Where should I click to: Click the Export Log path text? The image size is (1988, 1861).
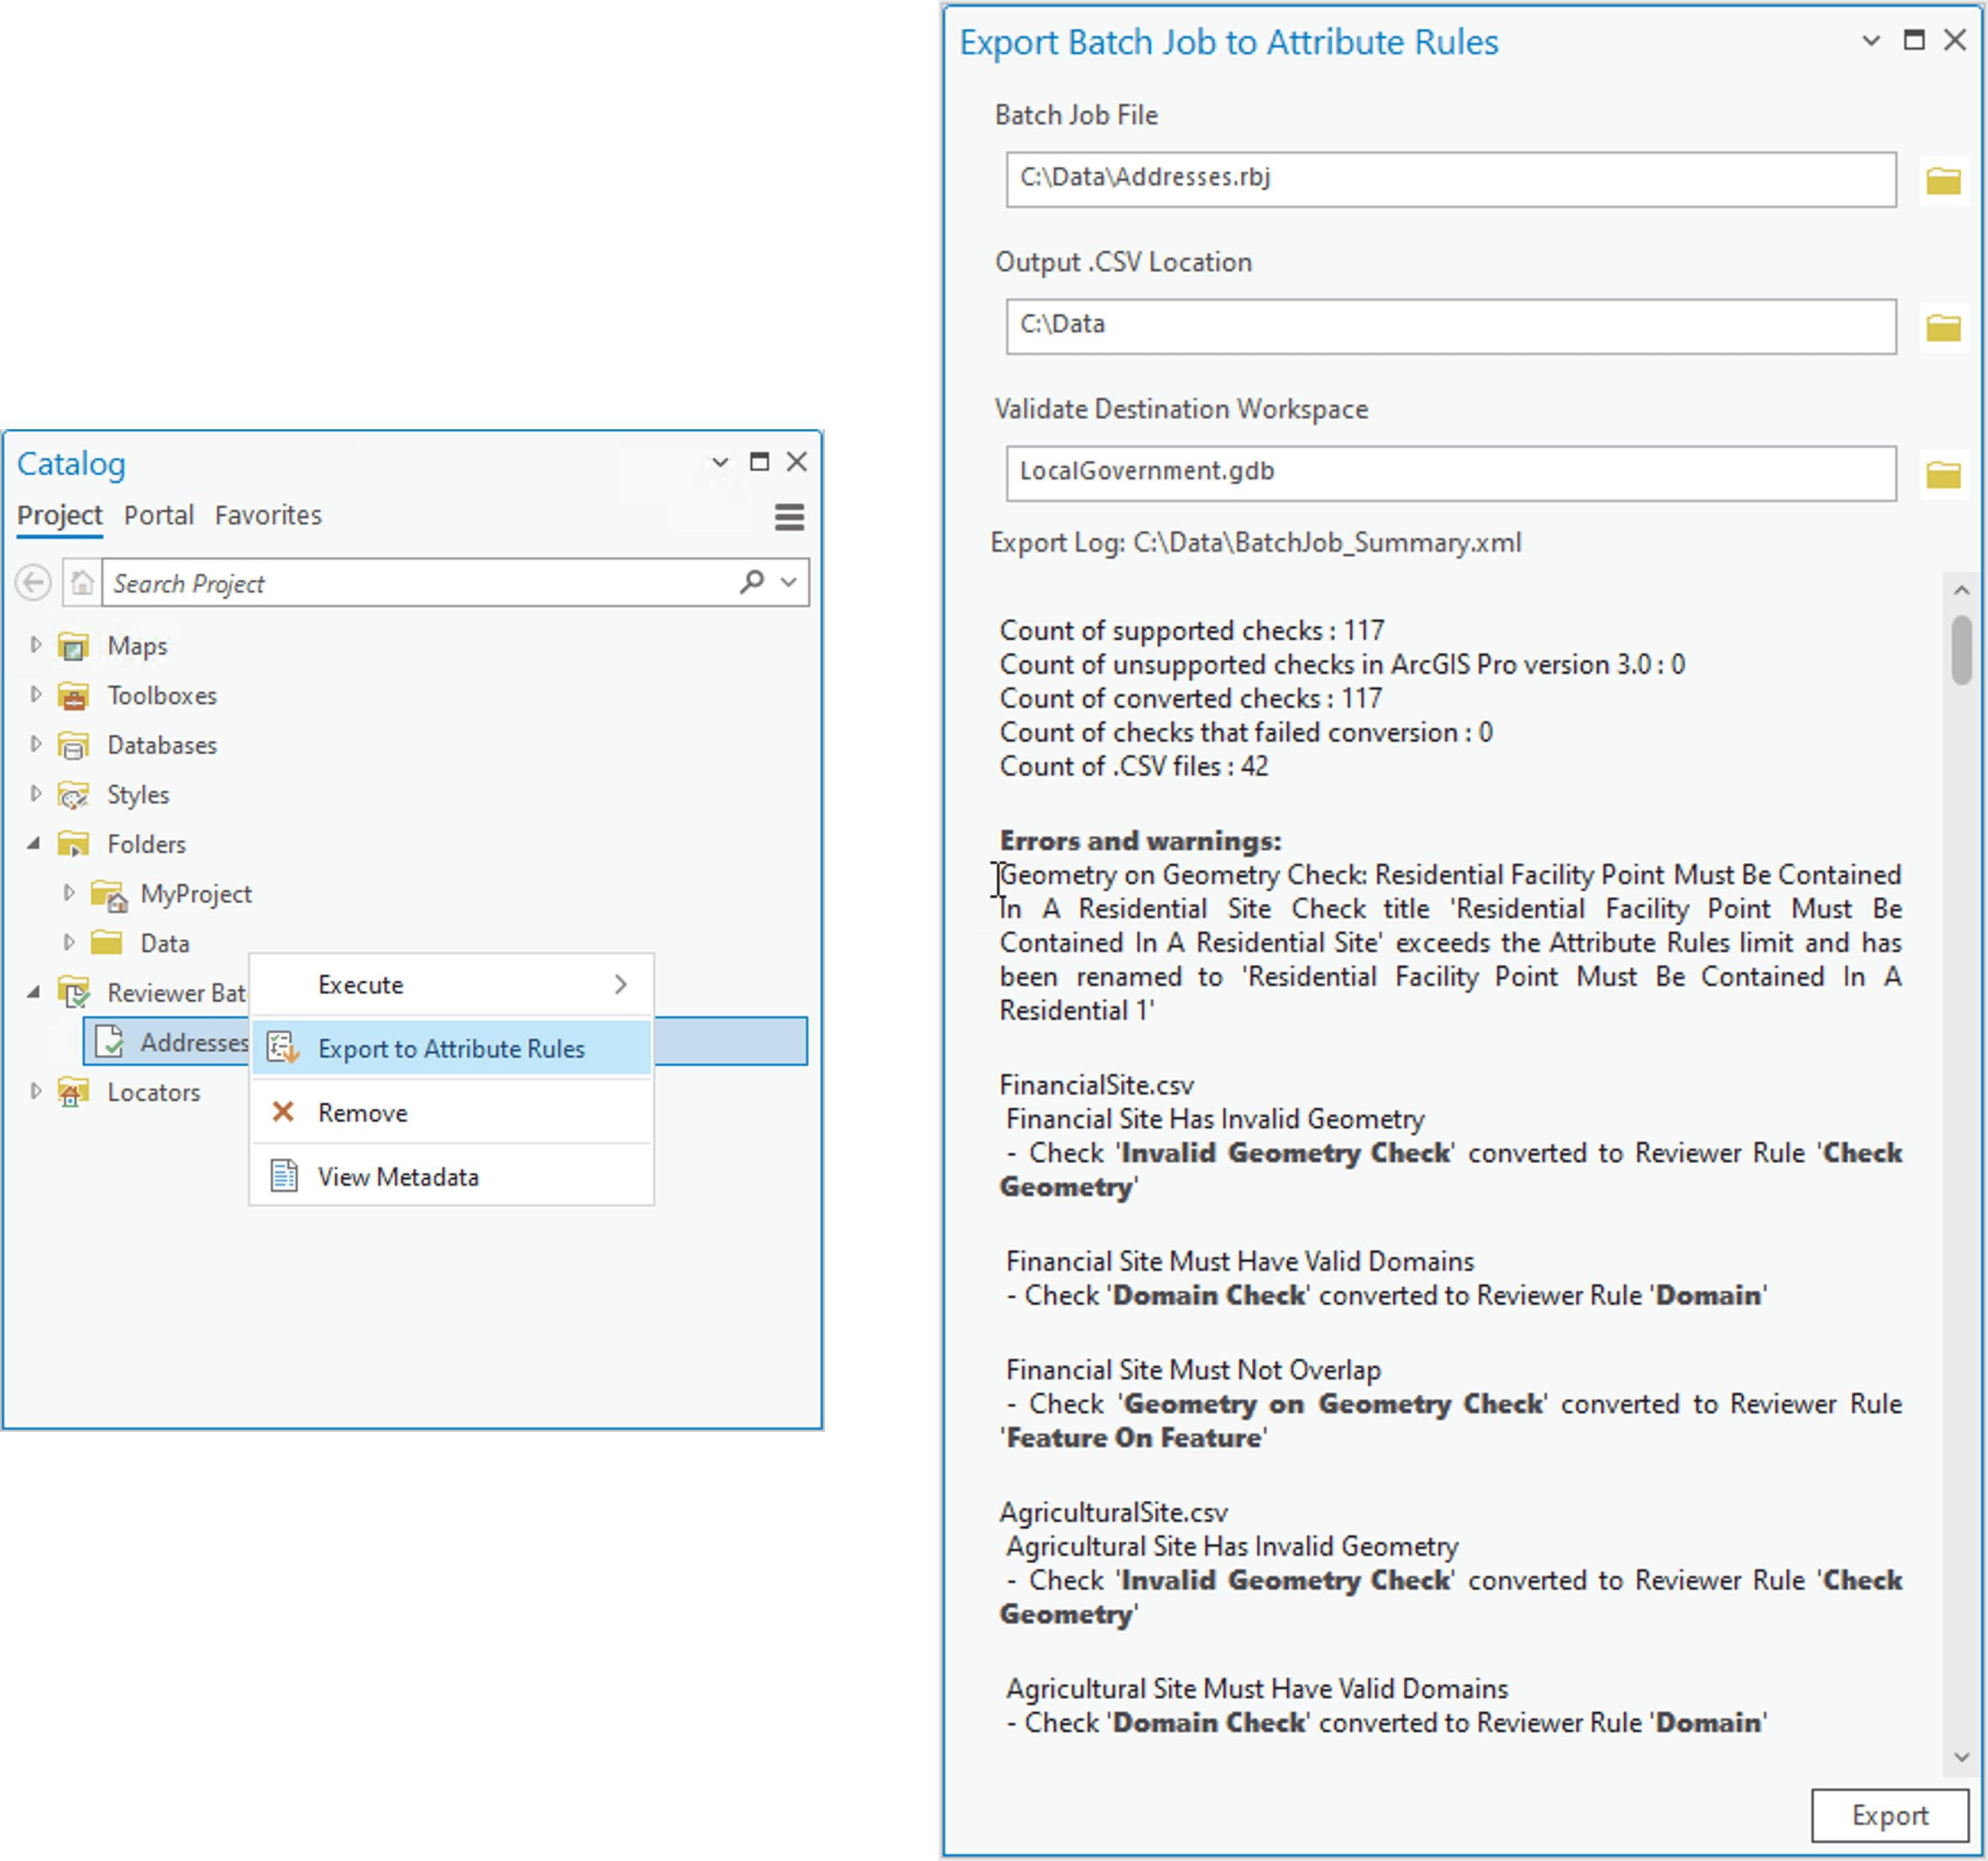pos(1256,543)
